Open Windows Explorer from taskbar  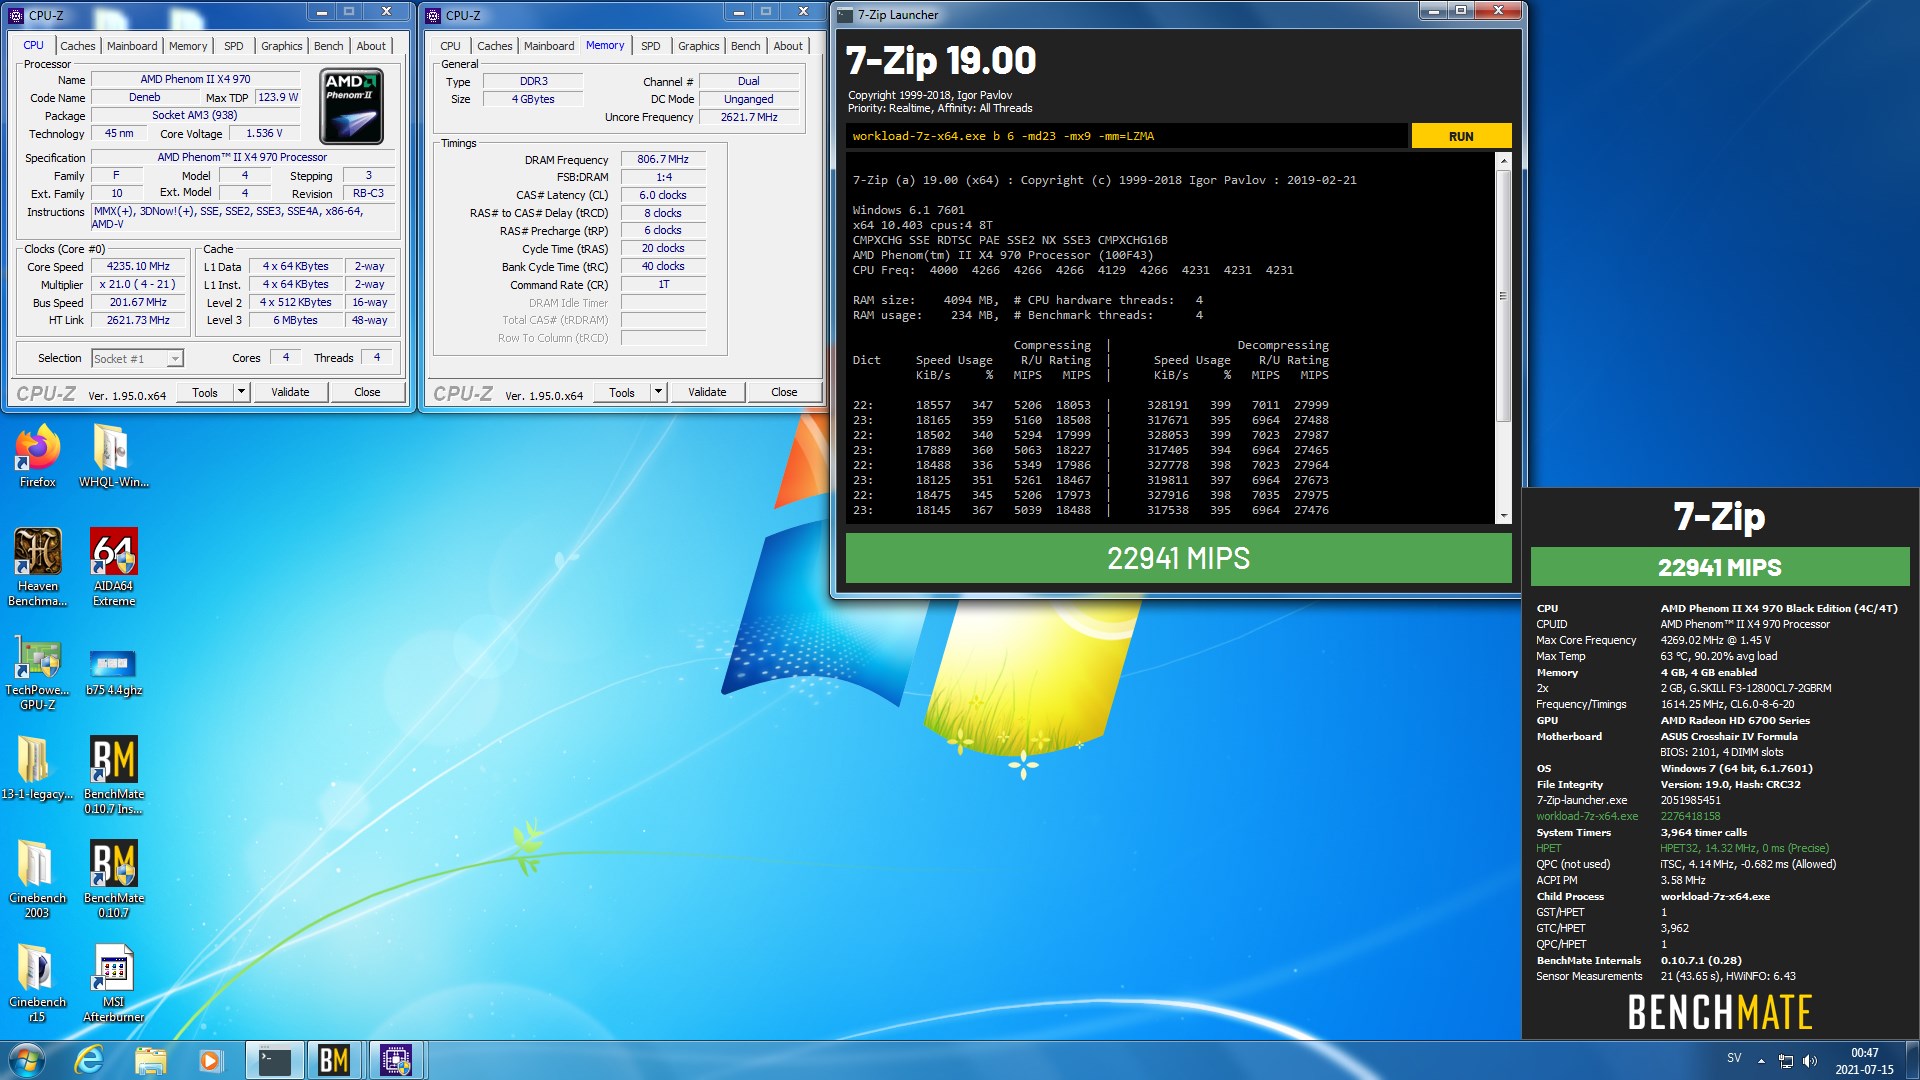[x=150, y=1060]
